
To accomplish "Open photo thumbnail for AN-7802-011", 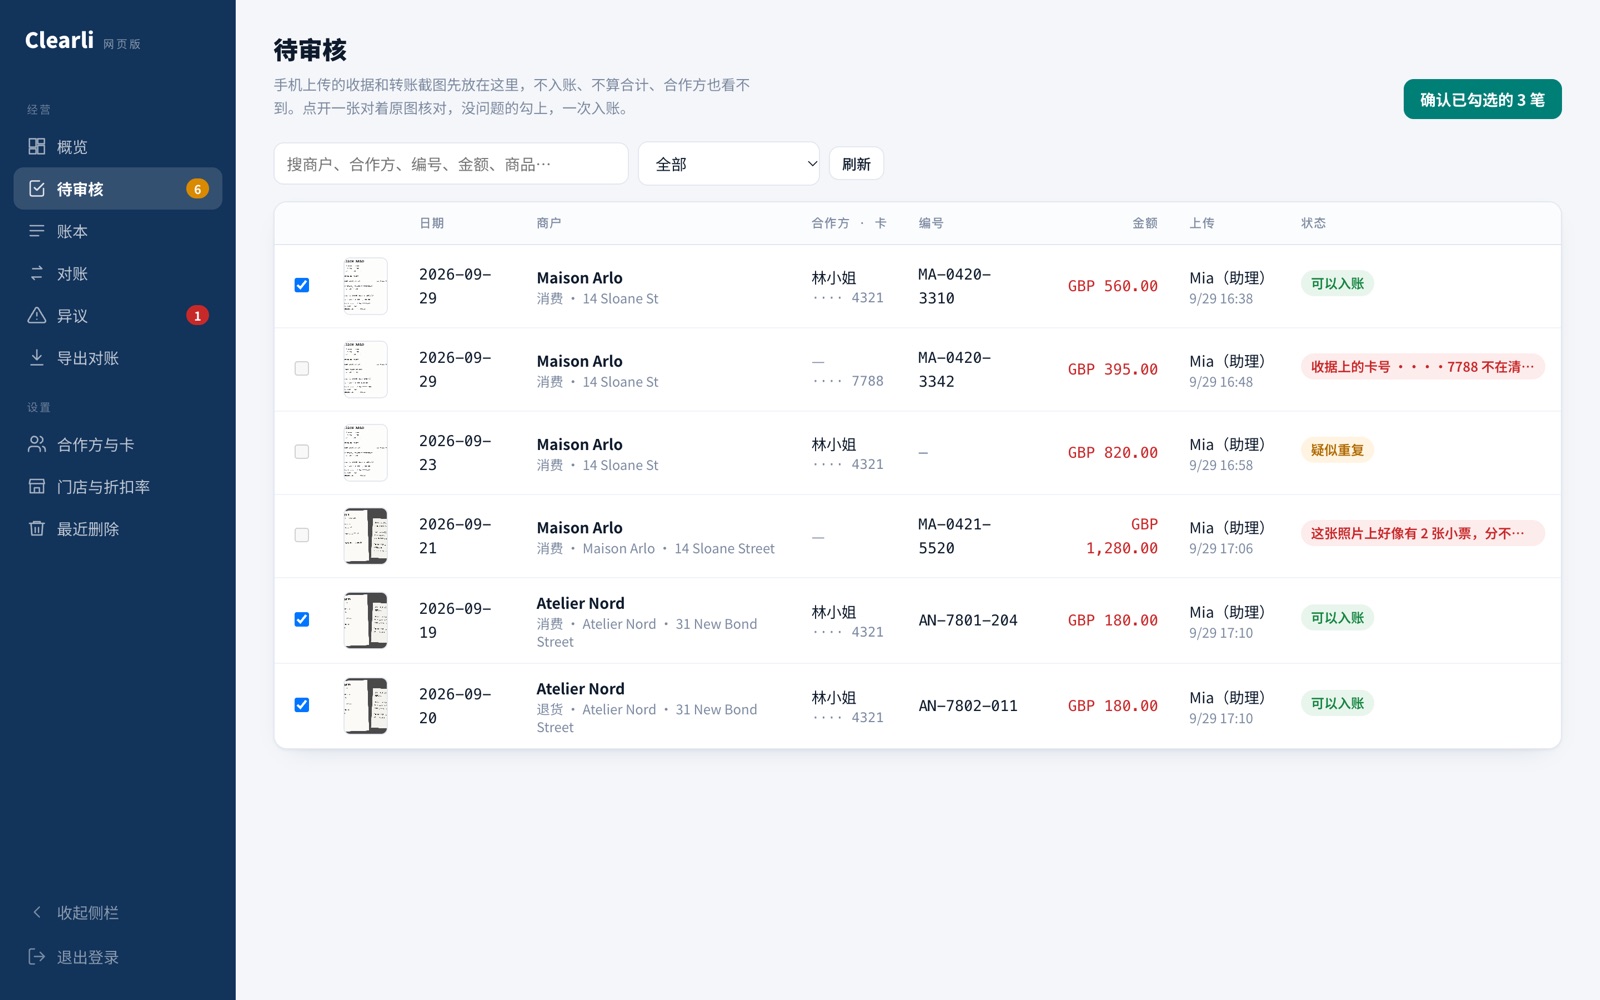I will (x=365, y=706).
